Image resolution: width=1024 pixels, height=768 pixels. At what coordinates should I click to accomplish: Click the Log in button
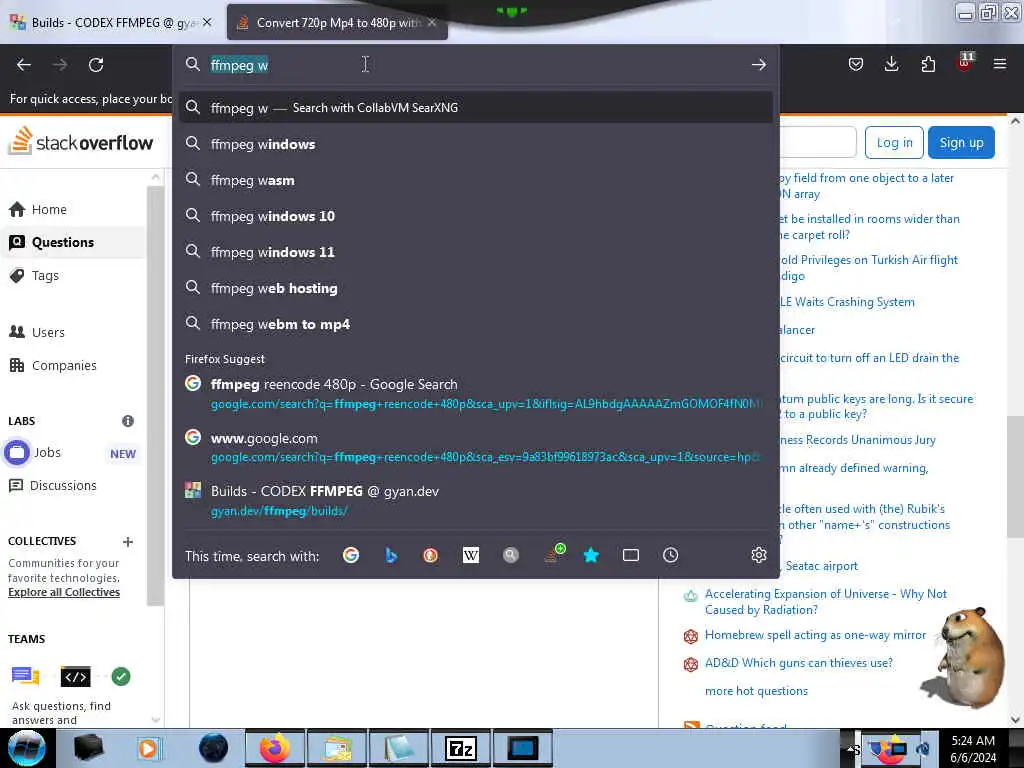pos(894,142)
